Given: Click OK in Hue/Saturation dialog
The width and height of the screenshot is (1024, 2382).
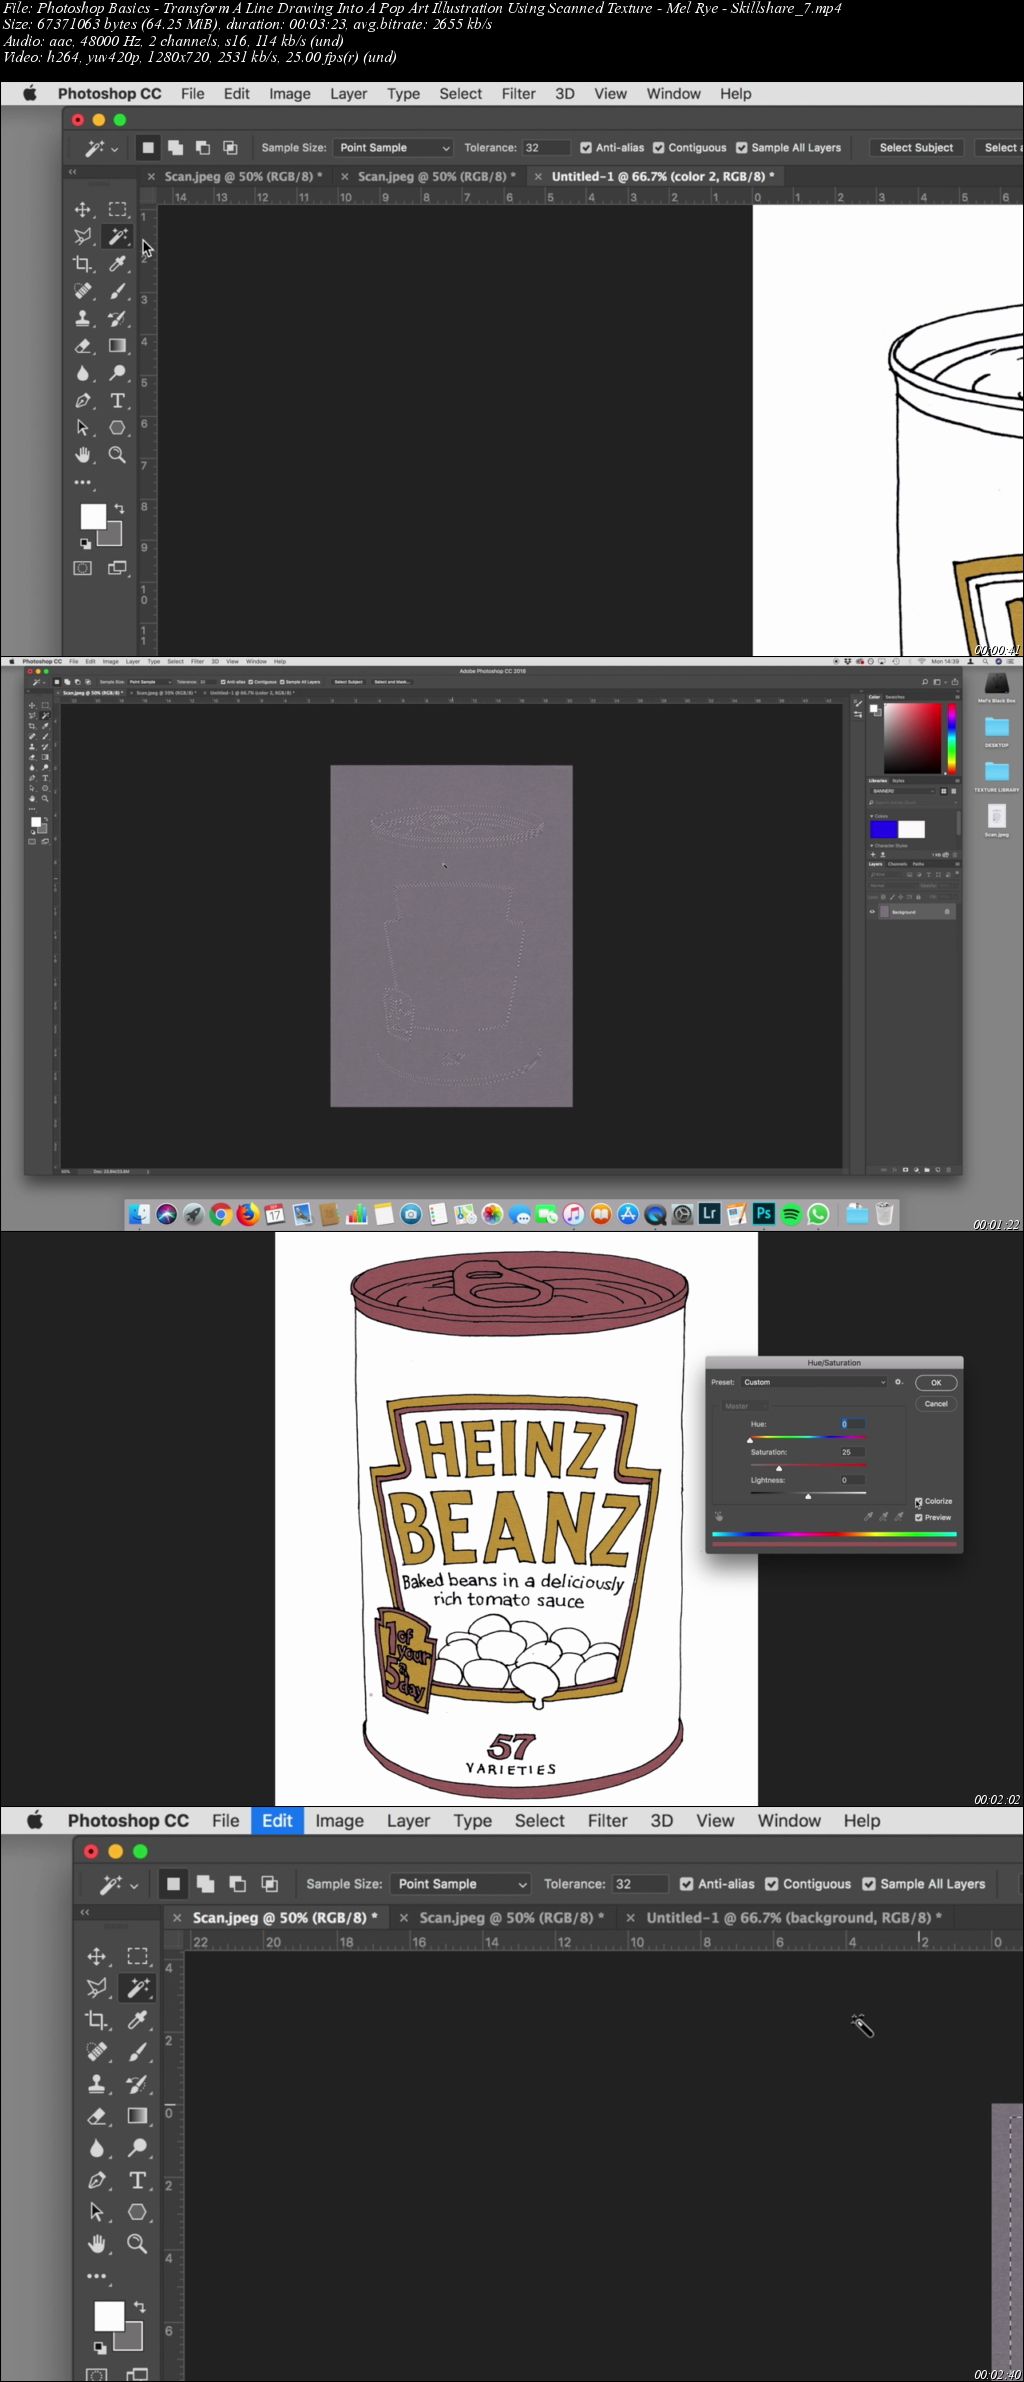Looking at the screenshot, I should pyautogui.click(x=936, y=1383).
